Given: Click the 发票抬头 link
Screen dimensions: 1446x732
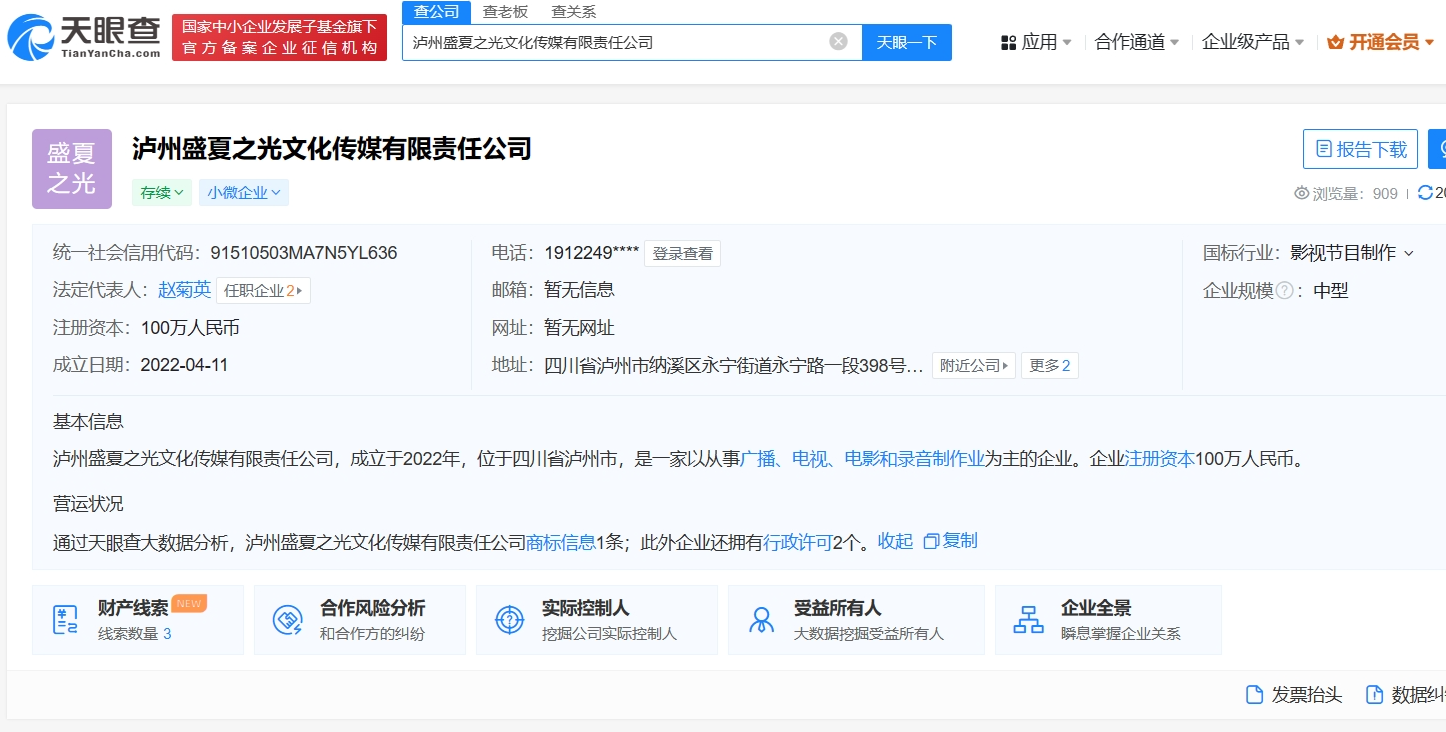Looking at the screenshot, I should (x=1294, y=695).
